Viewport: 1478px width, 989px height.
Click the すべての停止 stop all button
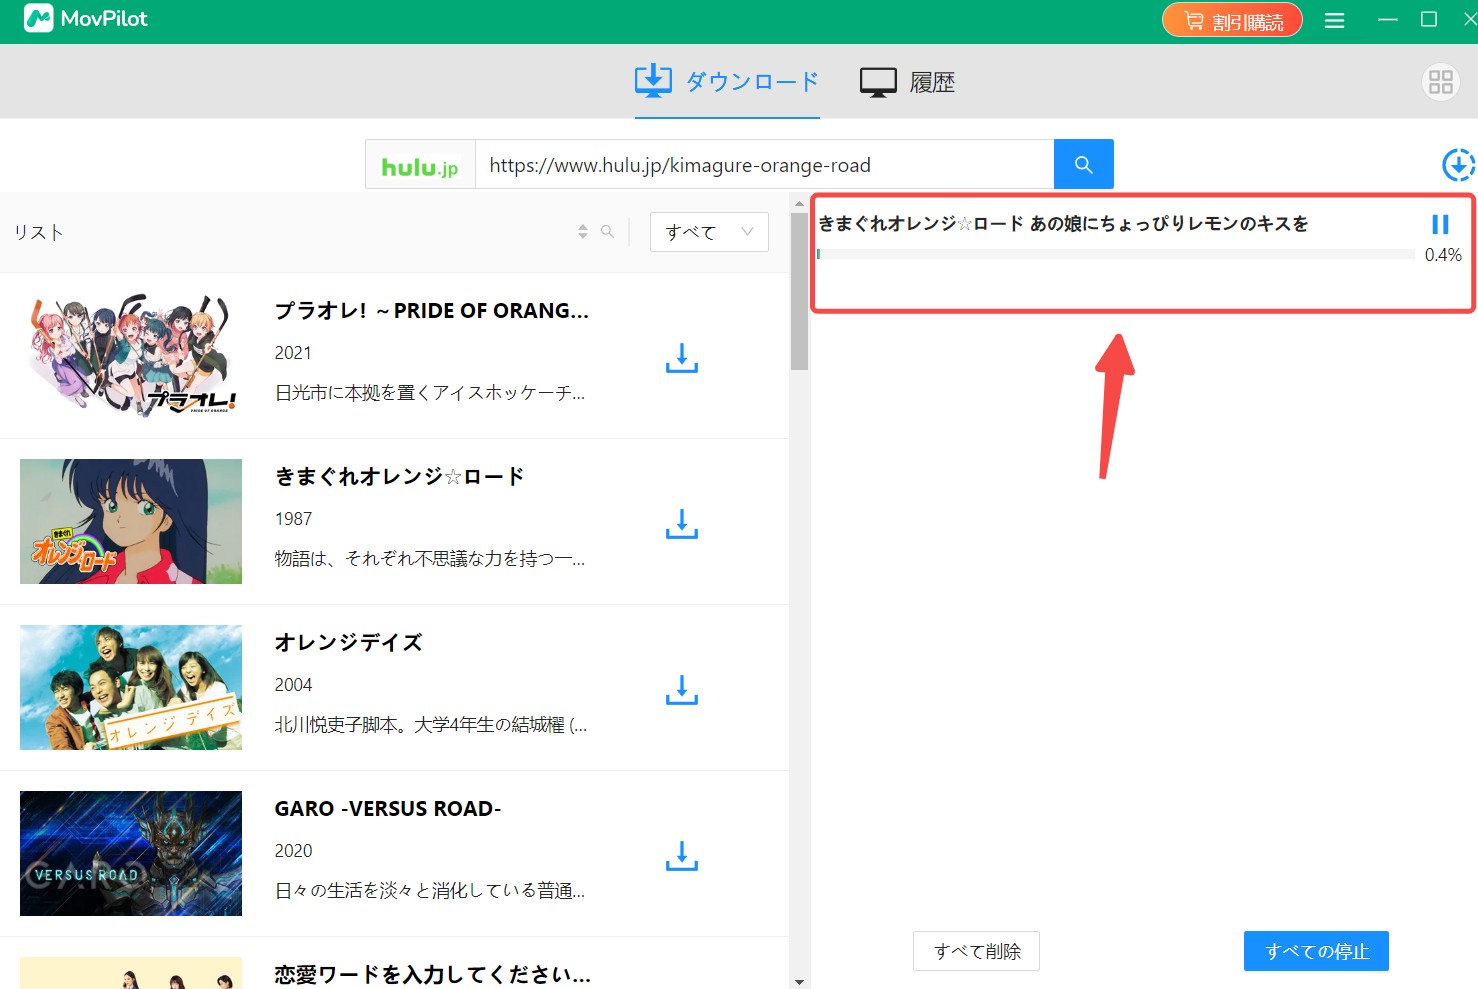[x=1316, y=951]
